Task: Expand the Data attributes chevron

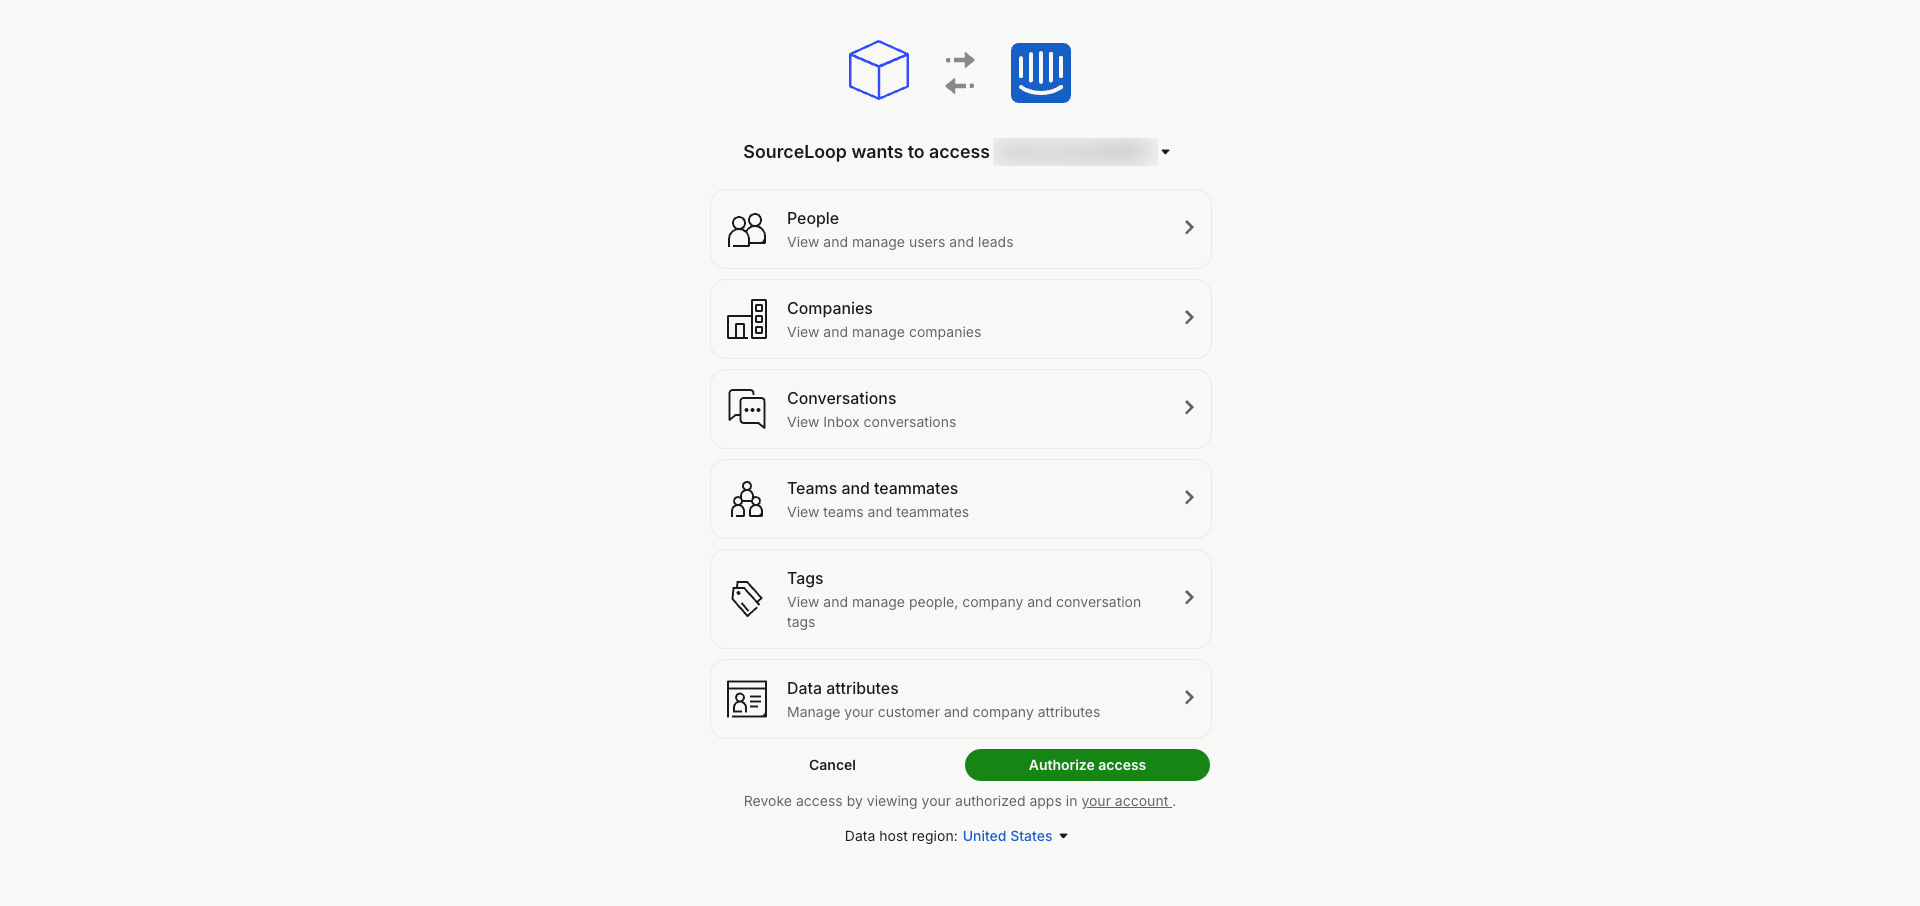Action: click(1189, 698)
